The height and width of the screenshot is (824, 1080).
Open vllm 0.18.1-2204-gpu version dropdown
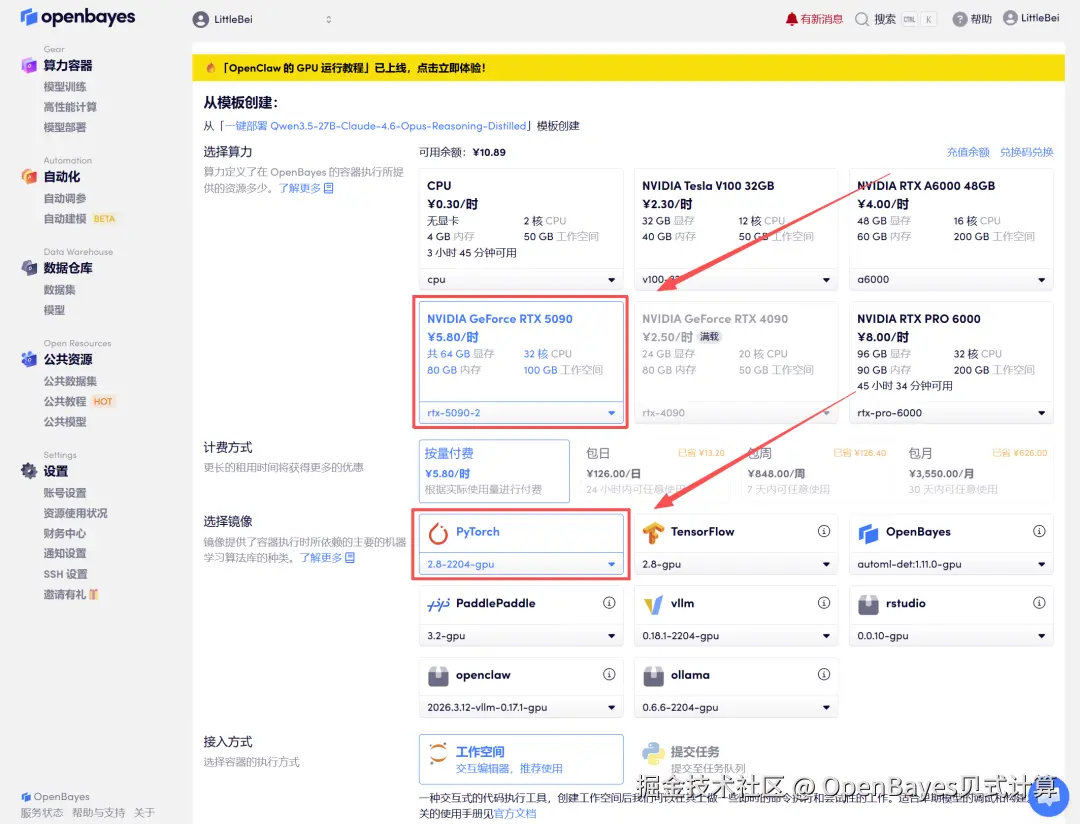[x=736, y=636]
